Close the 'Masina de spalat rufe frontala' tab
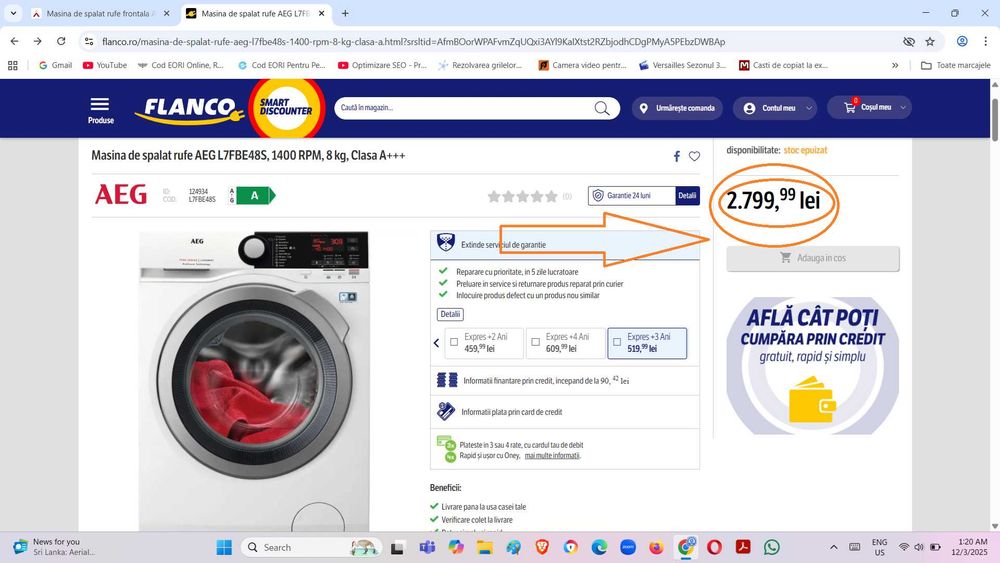 [x=166, y=13]
